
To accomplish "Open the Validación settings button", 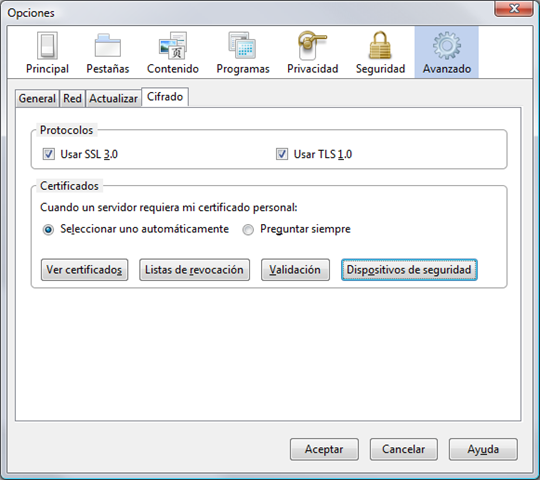I will tap(295, 270).
